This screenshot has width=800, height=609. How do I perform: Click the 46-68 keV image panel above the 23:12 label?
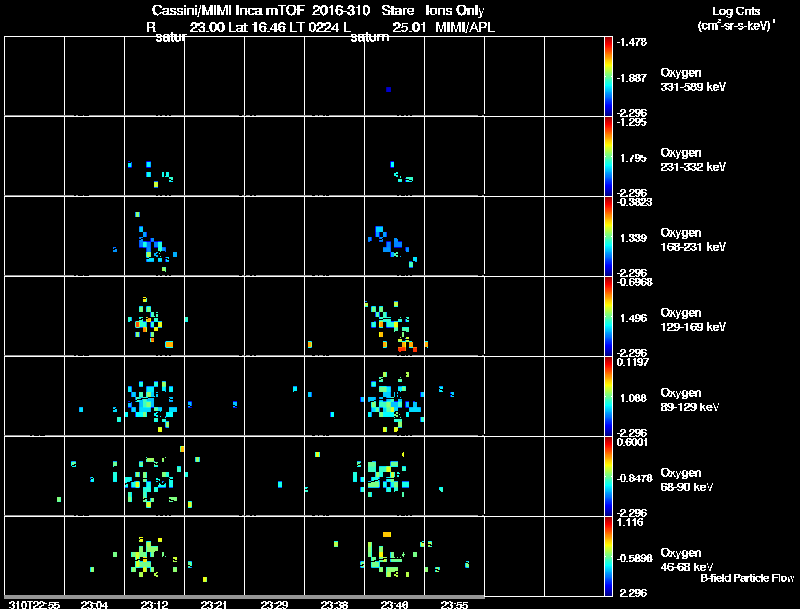[x=155, y=556]
